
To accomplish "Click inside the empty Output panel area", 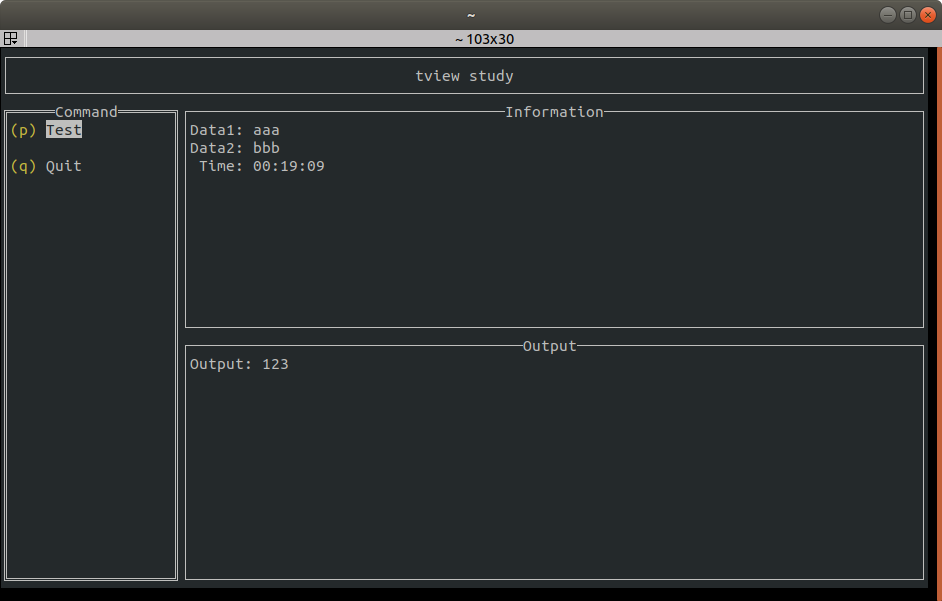I will pos(554,470).
